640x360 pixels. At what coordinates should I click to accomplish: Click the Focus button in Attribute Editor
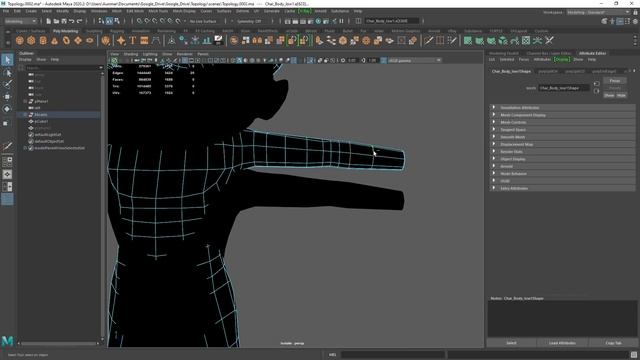pos(615,81)
